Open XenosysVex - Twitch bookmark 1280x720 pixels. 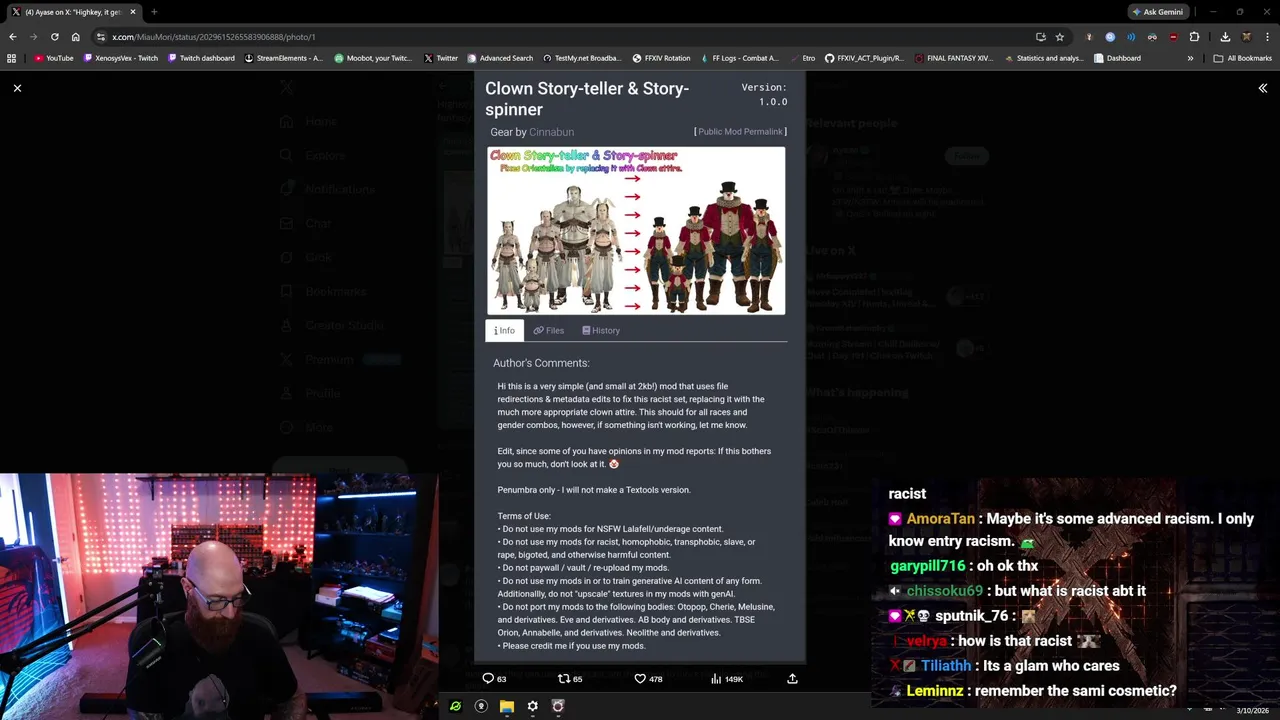(x=121, y=58)
